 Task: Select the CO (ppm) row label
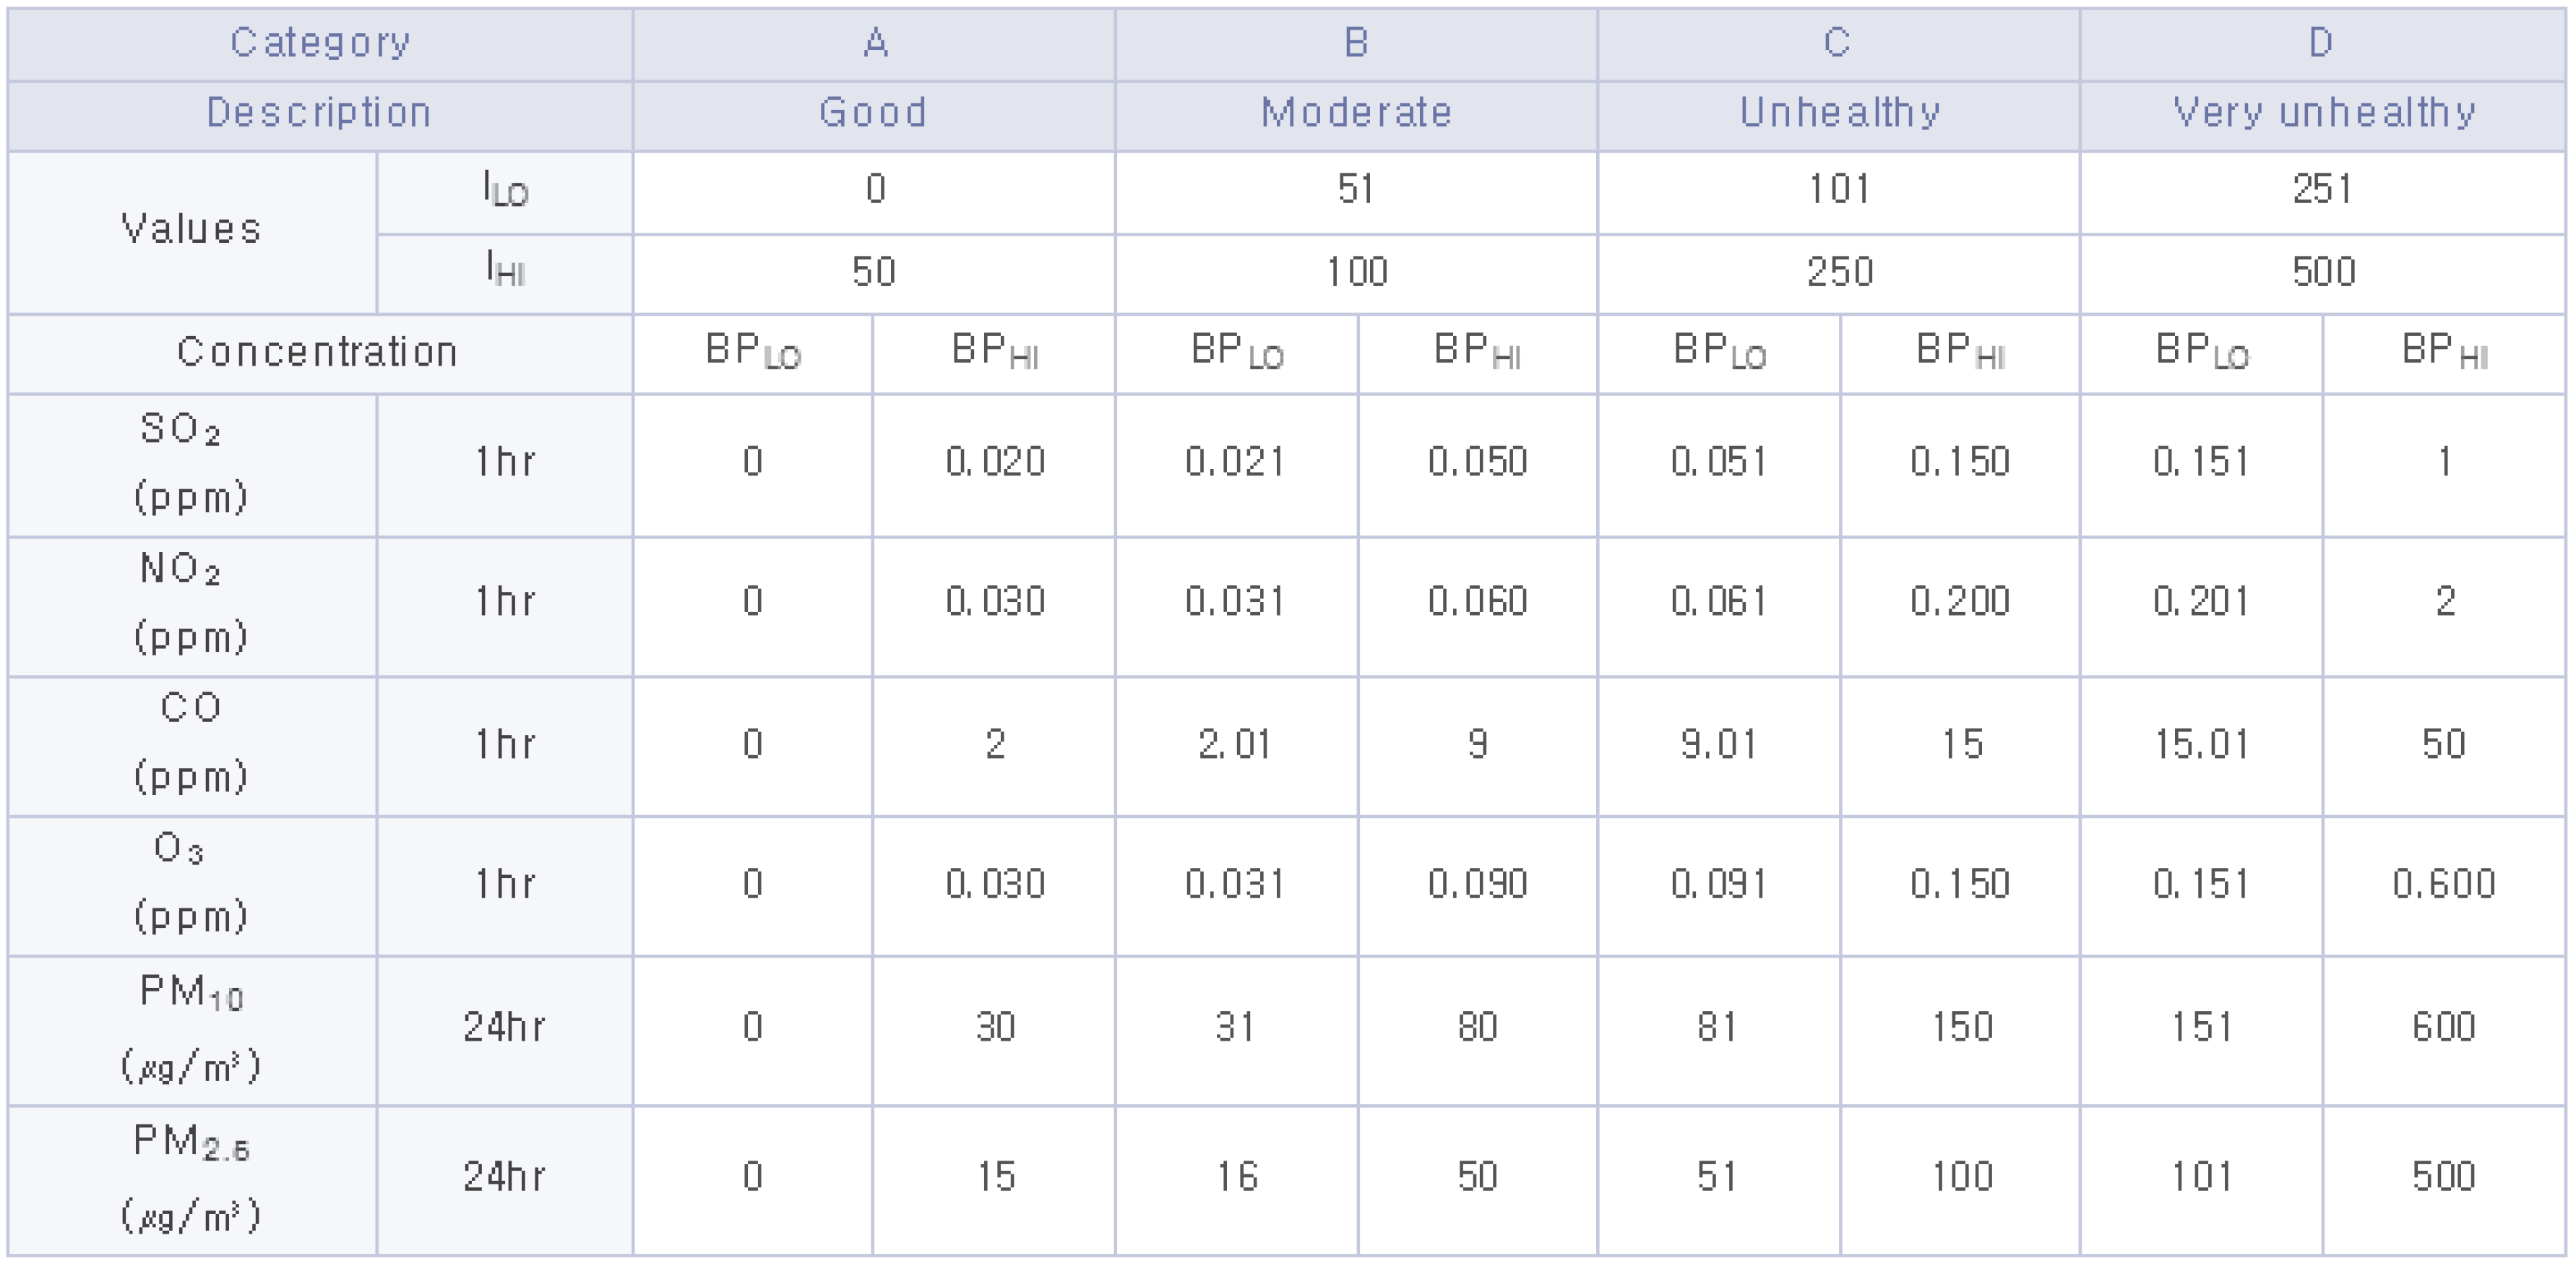(x=191, y=743)
